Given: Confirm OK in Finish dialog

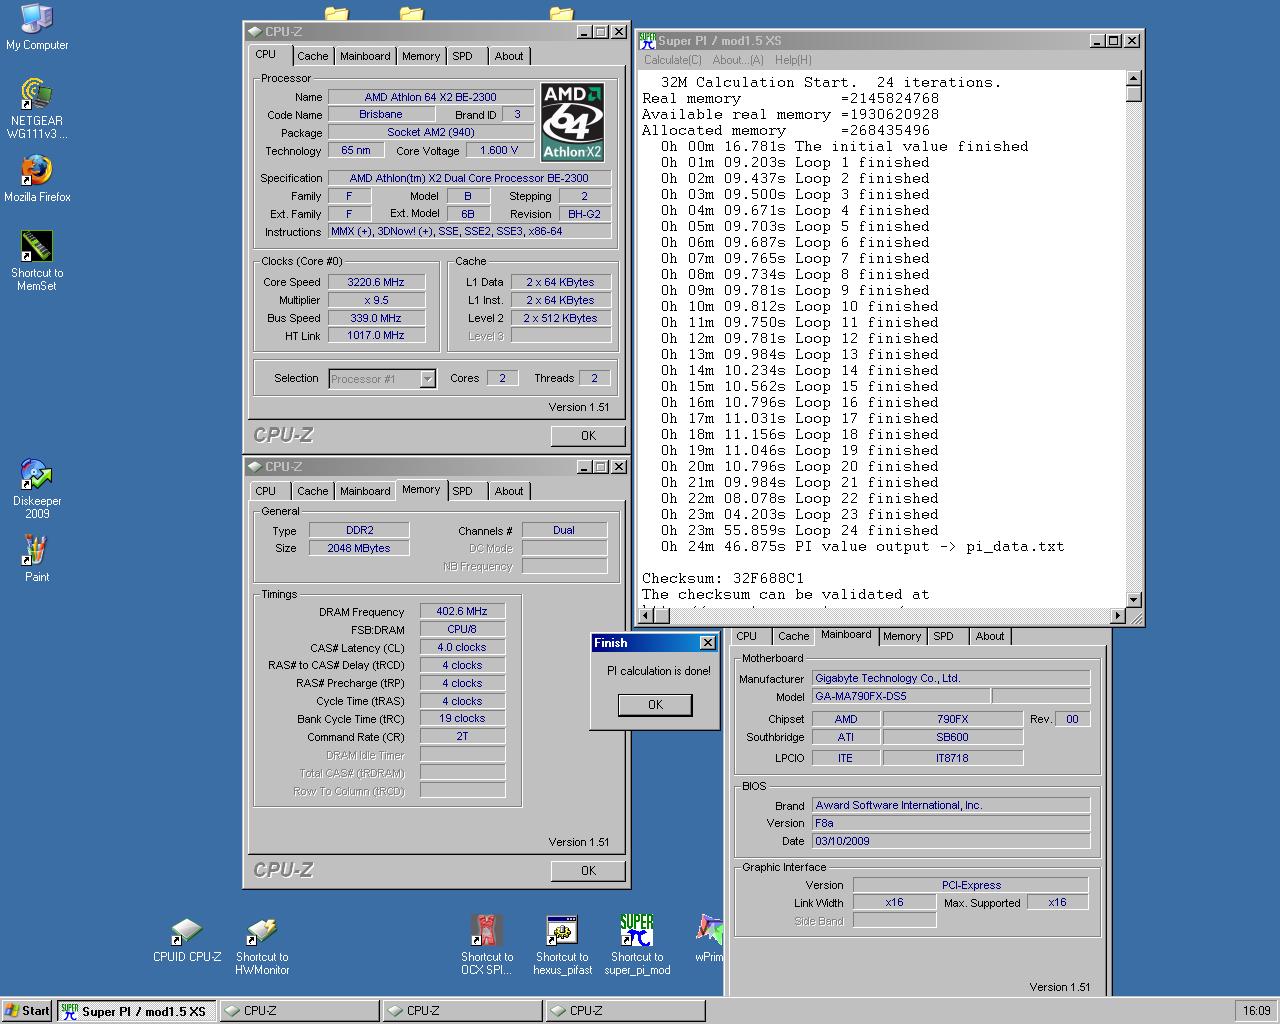Looking at the screenshot, I should tap(655, 705).
